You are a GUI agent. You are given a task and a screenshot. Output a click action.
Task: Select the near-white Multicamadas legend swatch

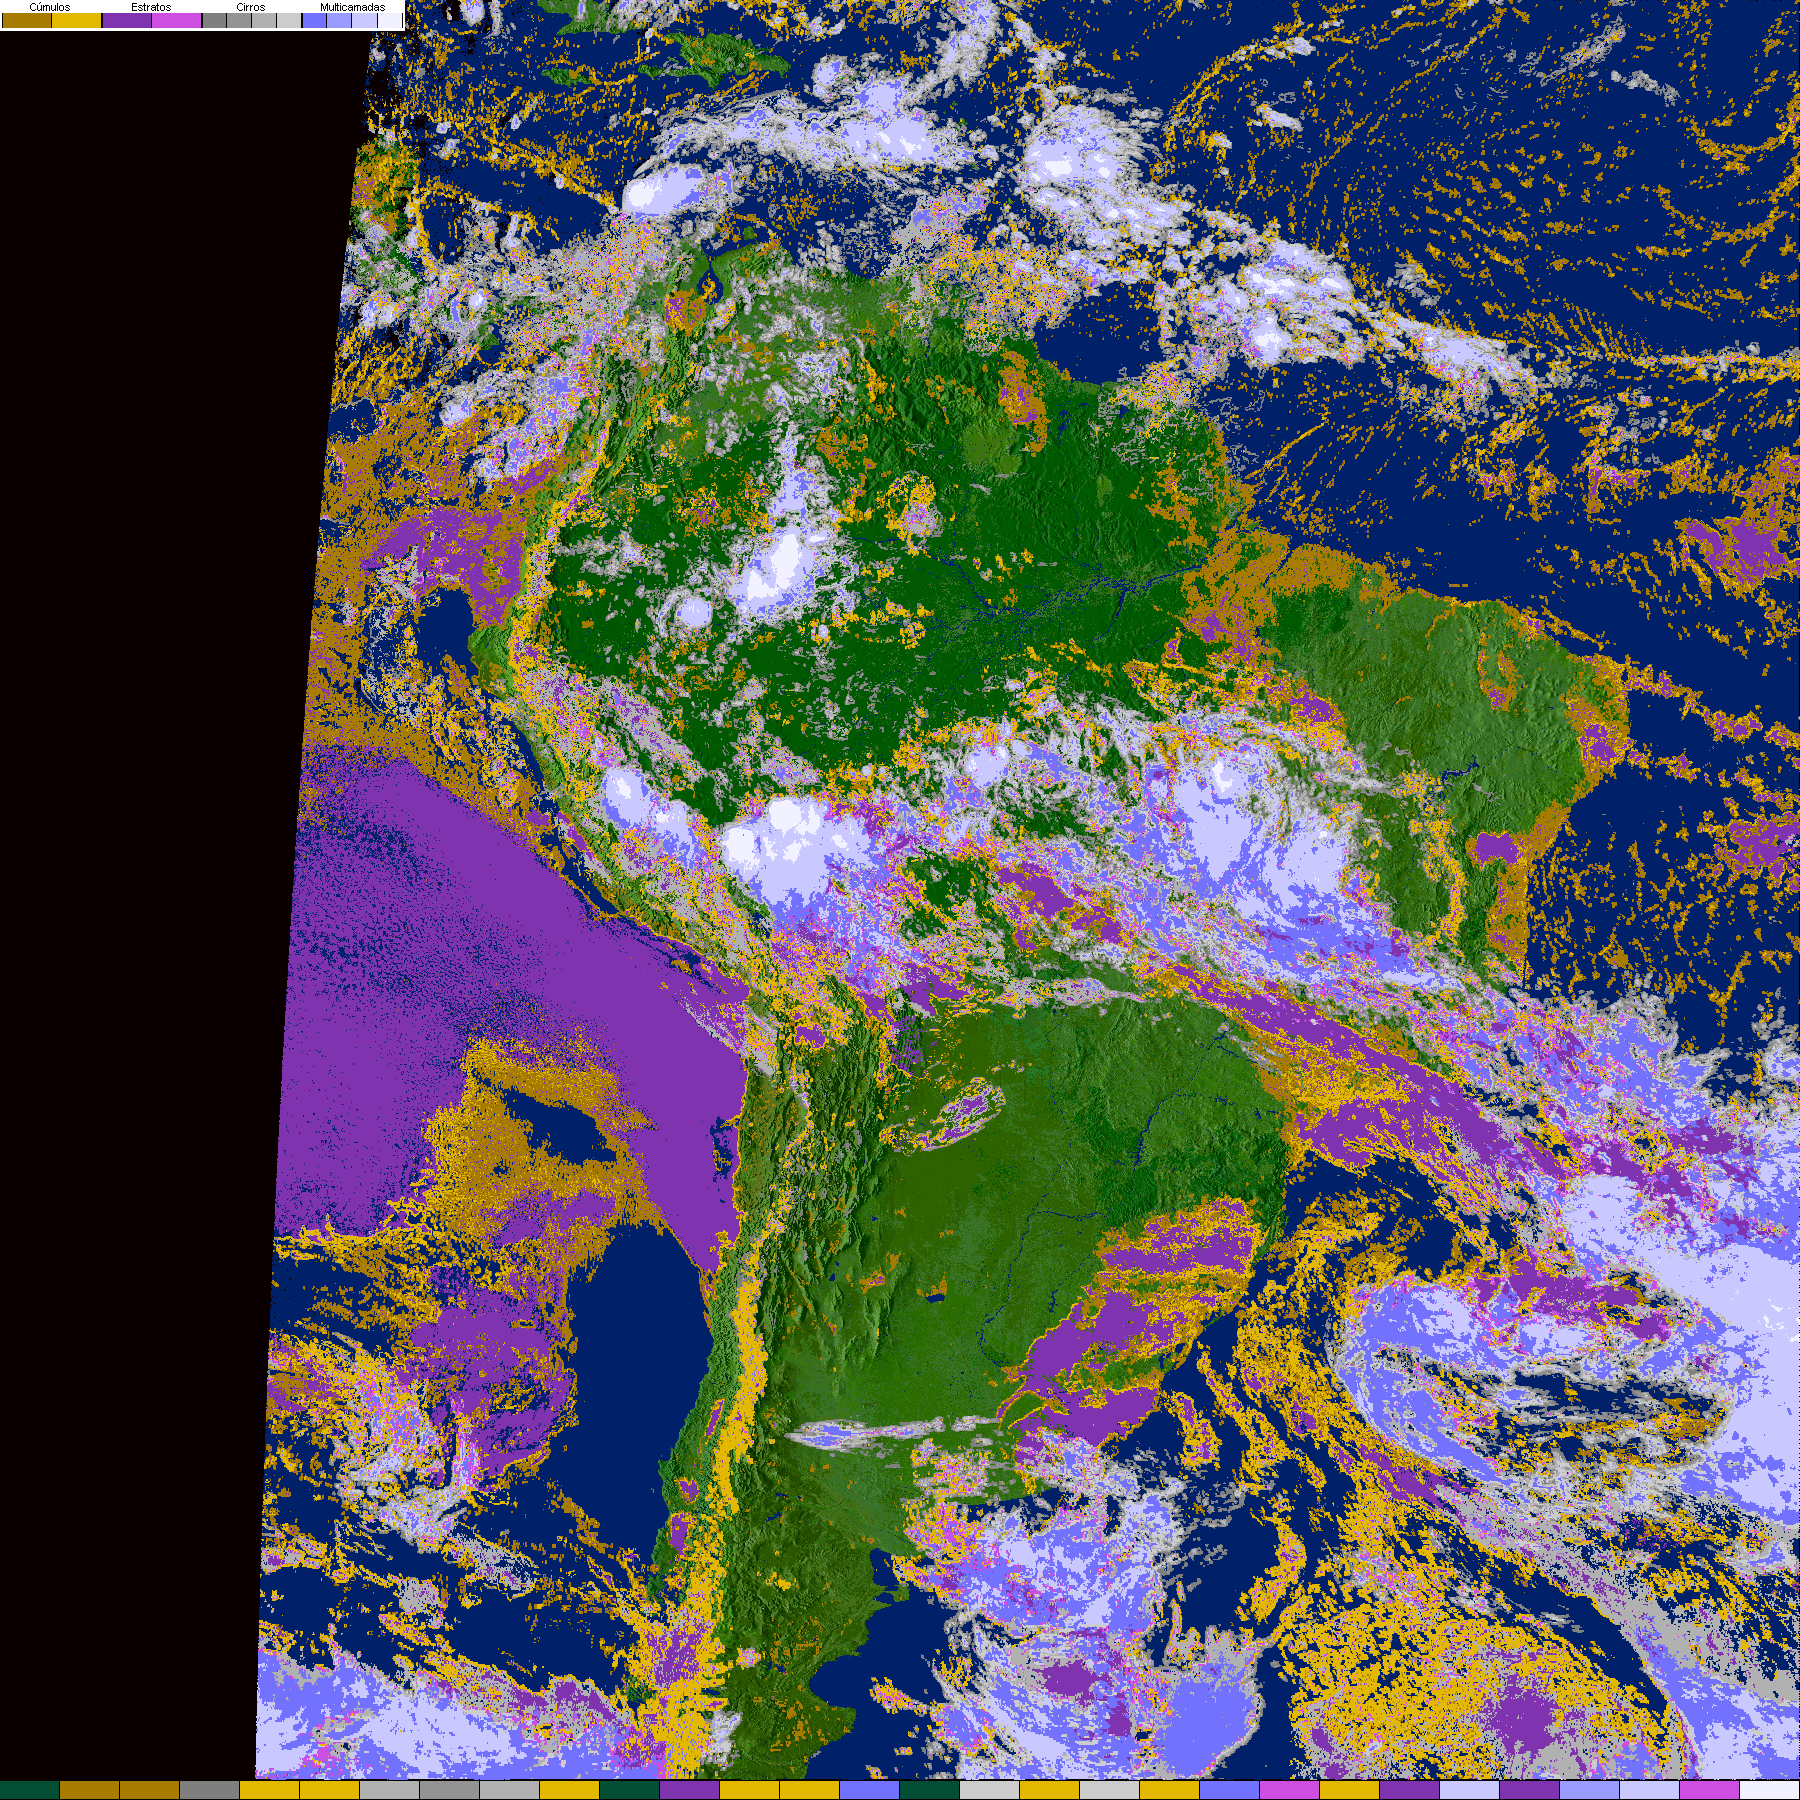(x=390, y=20)
